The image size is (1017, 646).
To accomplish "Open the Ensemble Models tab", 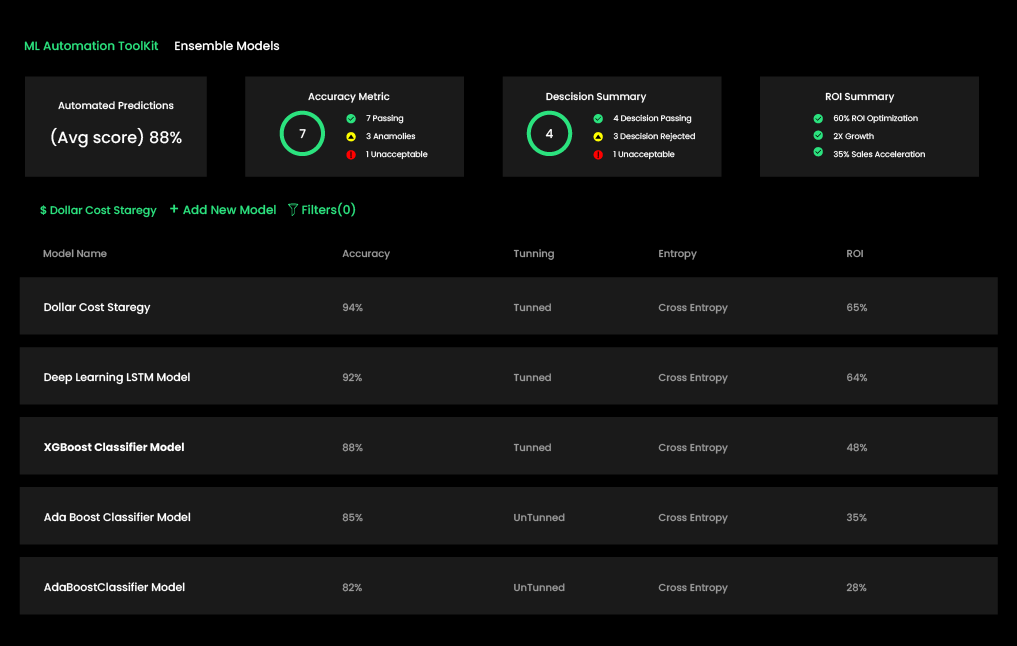I will (x=227, y=46).
